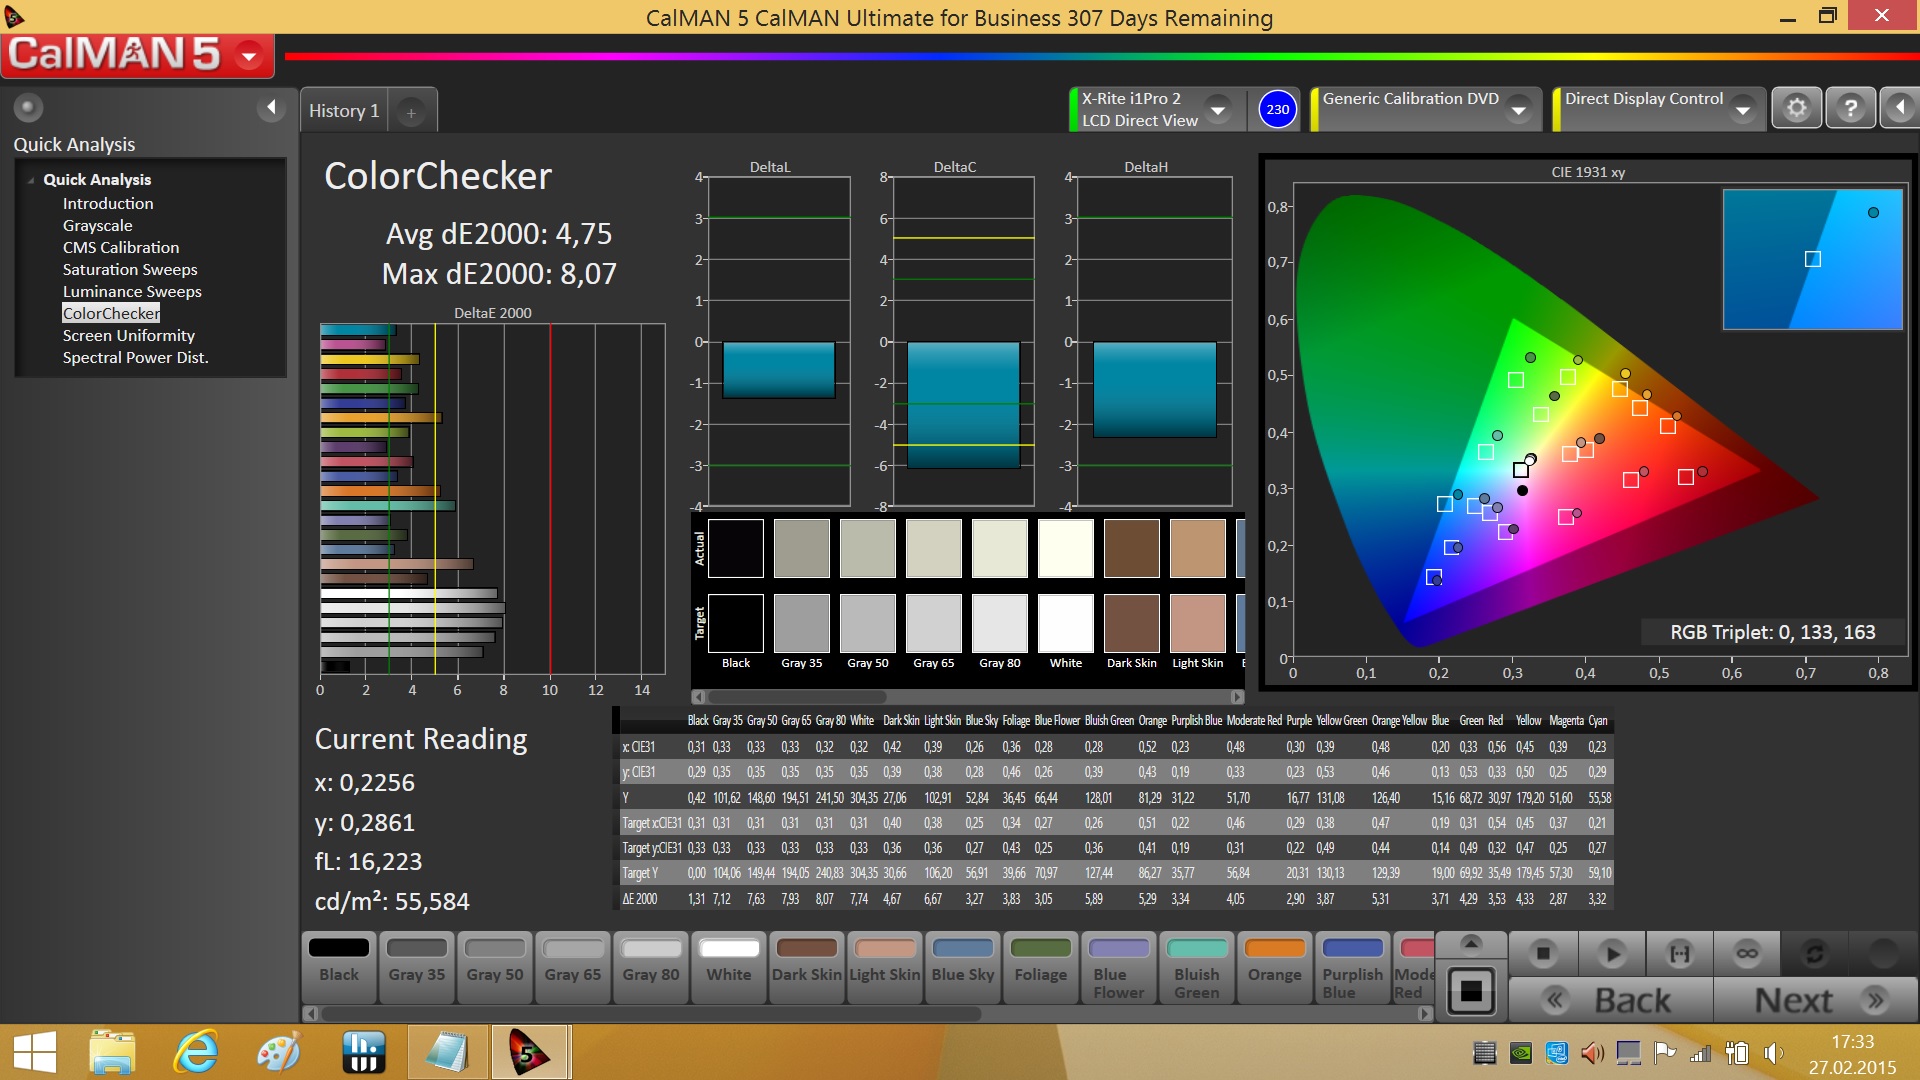Click the Dark Skin actual swatch thumbnail
The height and width of the screenshot is (1080, 1920).
tap(1131, 547)
